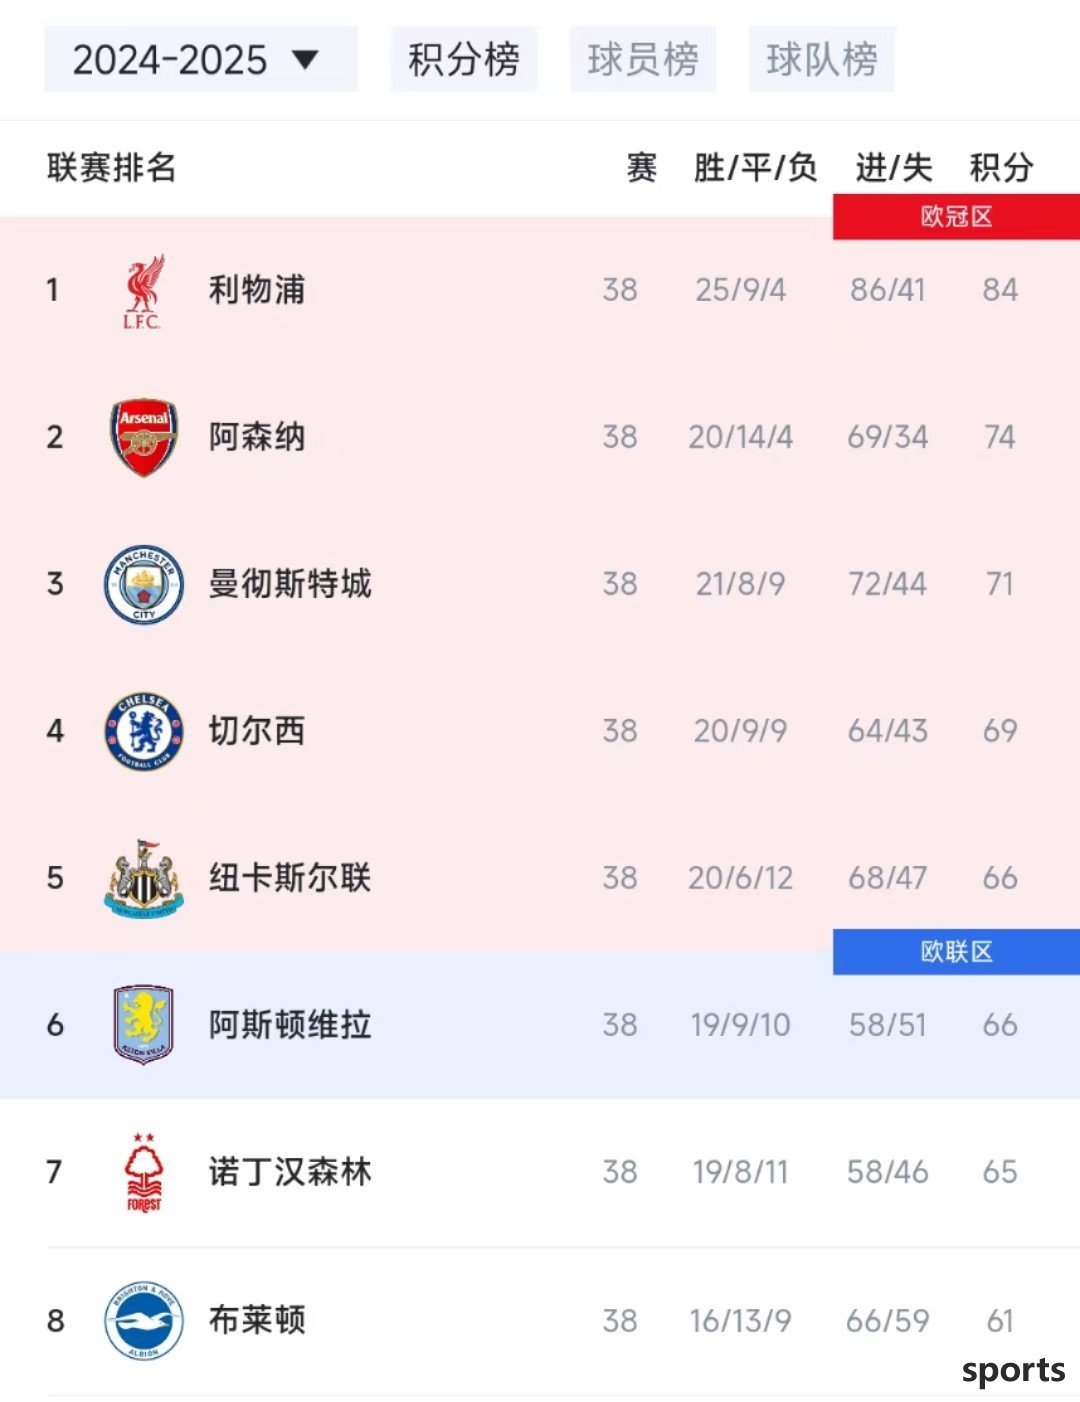Tap the Chelsea club badge
Viewport: 1080px width, 1402px height.
pyautogui.click(x=144, y=731)
